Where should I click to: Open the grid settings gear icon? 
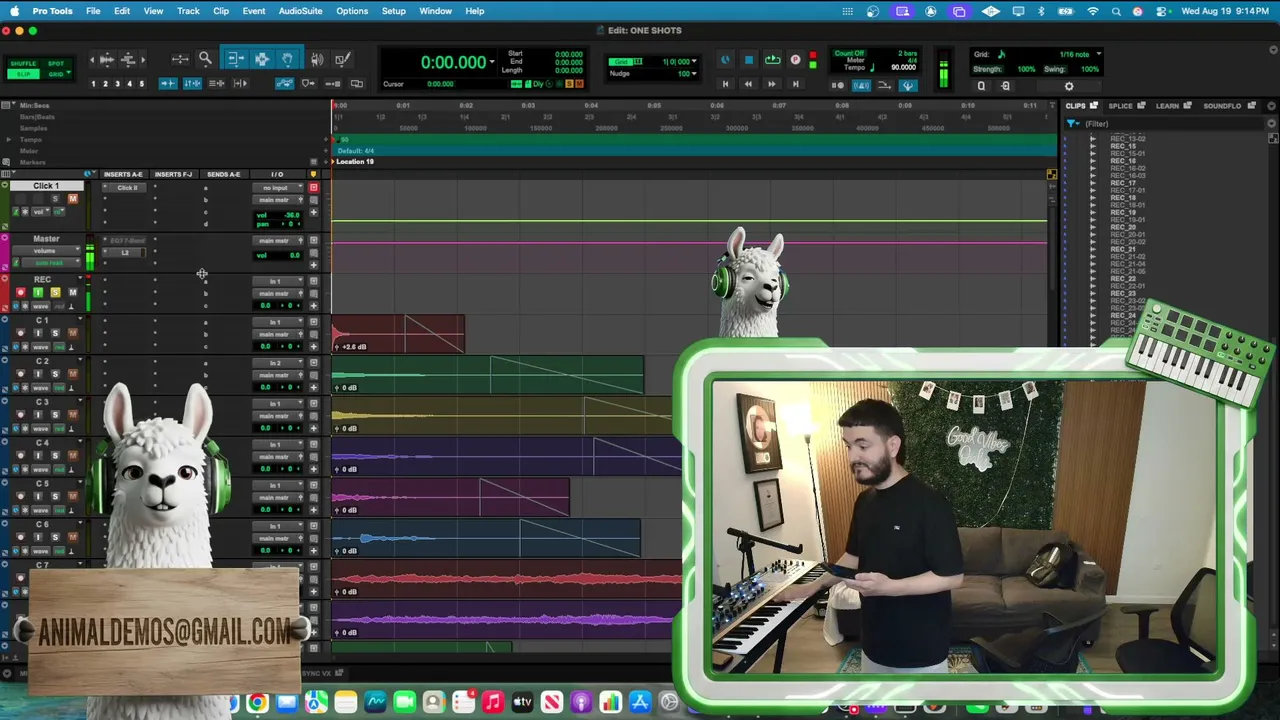coord(1069,86)
